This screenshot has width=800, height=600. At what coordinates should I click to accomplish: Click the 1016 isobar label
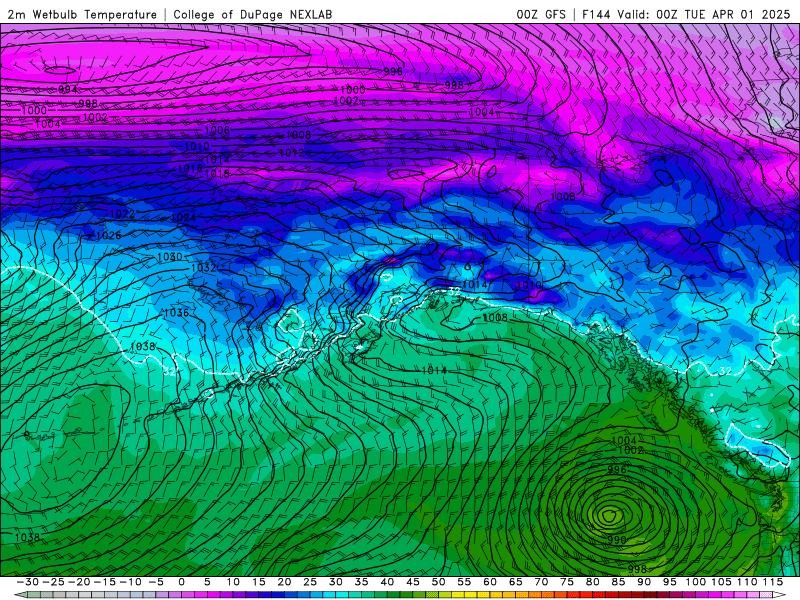coord(190,168)
